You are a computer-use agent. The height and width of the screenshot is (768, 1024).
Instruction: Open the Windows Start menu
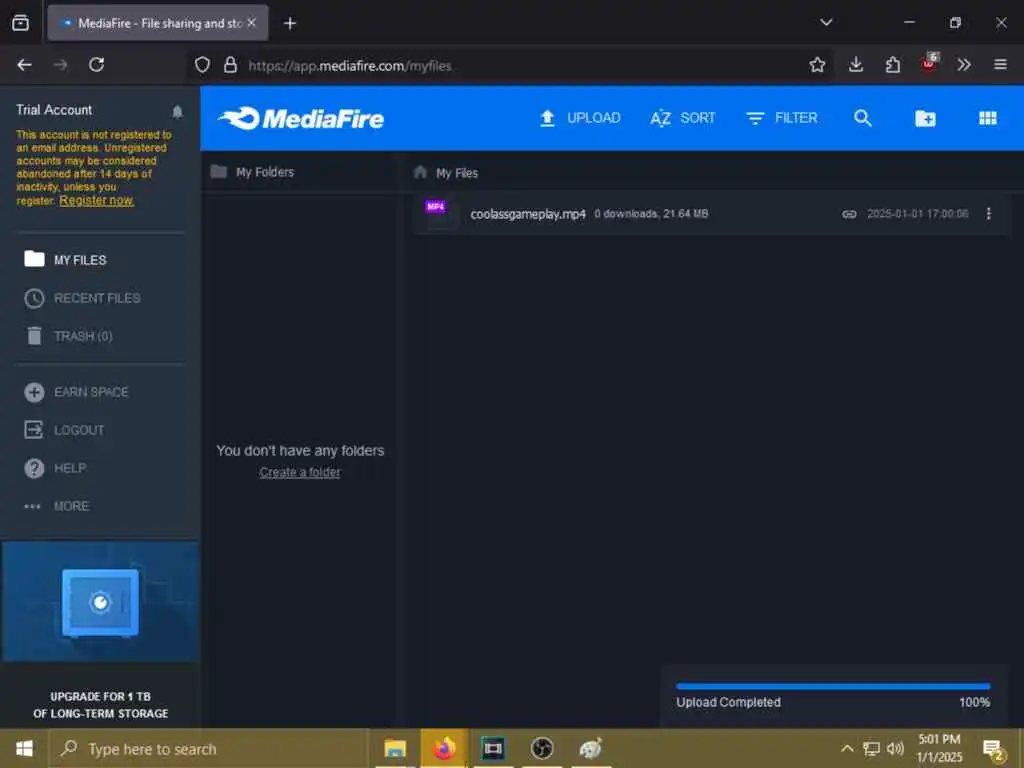(24, 748)
